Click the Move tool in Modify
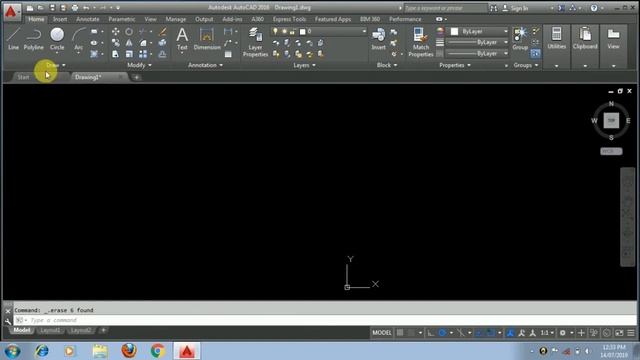The height and width of the screenshot is (360, 640). (x=116, y=31)
